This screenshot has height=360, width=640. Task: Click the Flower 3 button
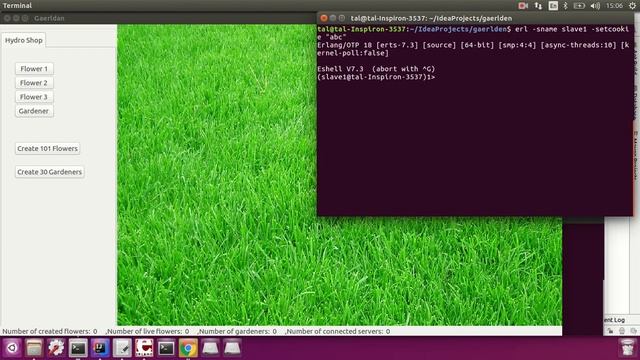point(34,97)
